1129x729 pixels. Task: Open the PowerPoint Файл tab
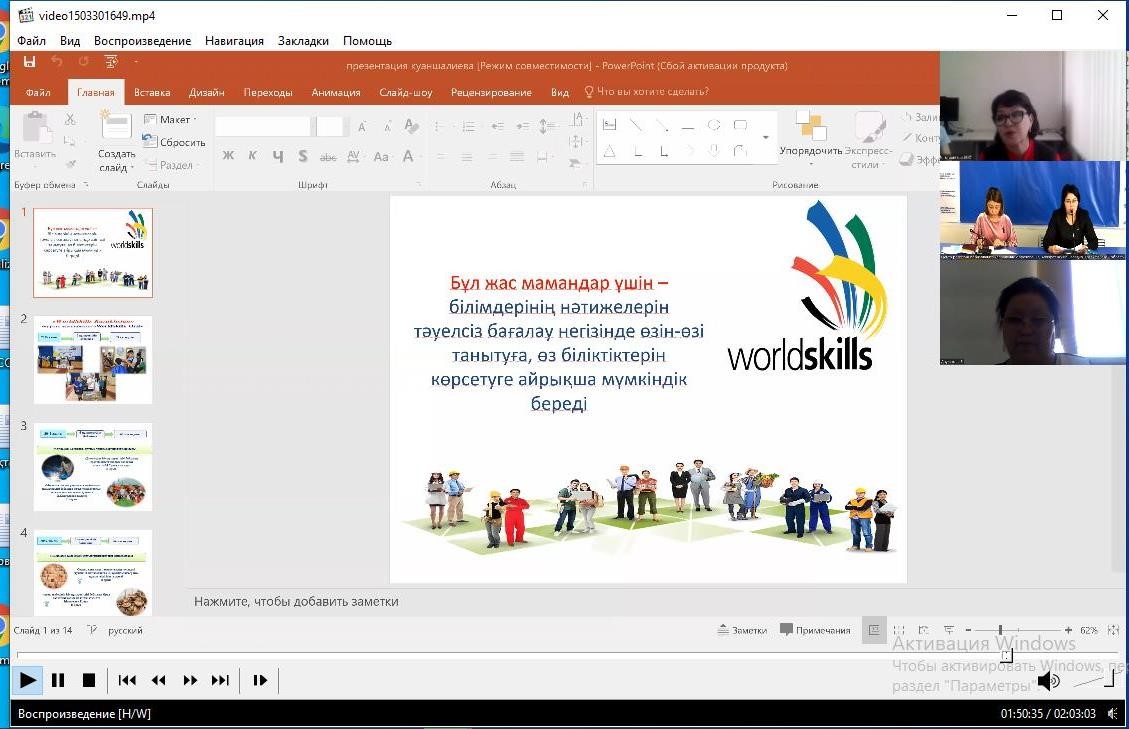point(38,92)
